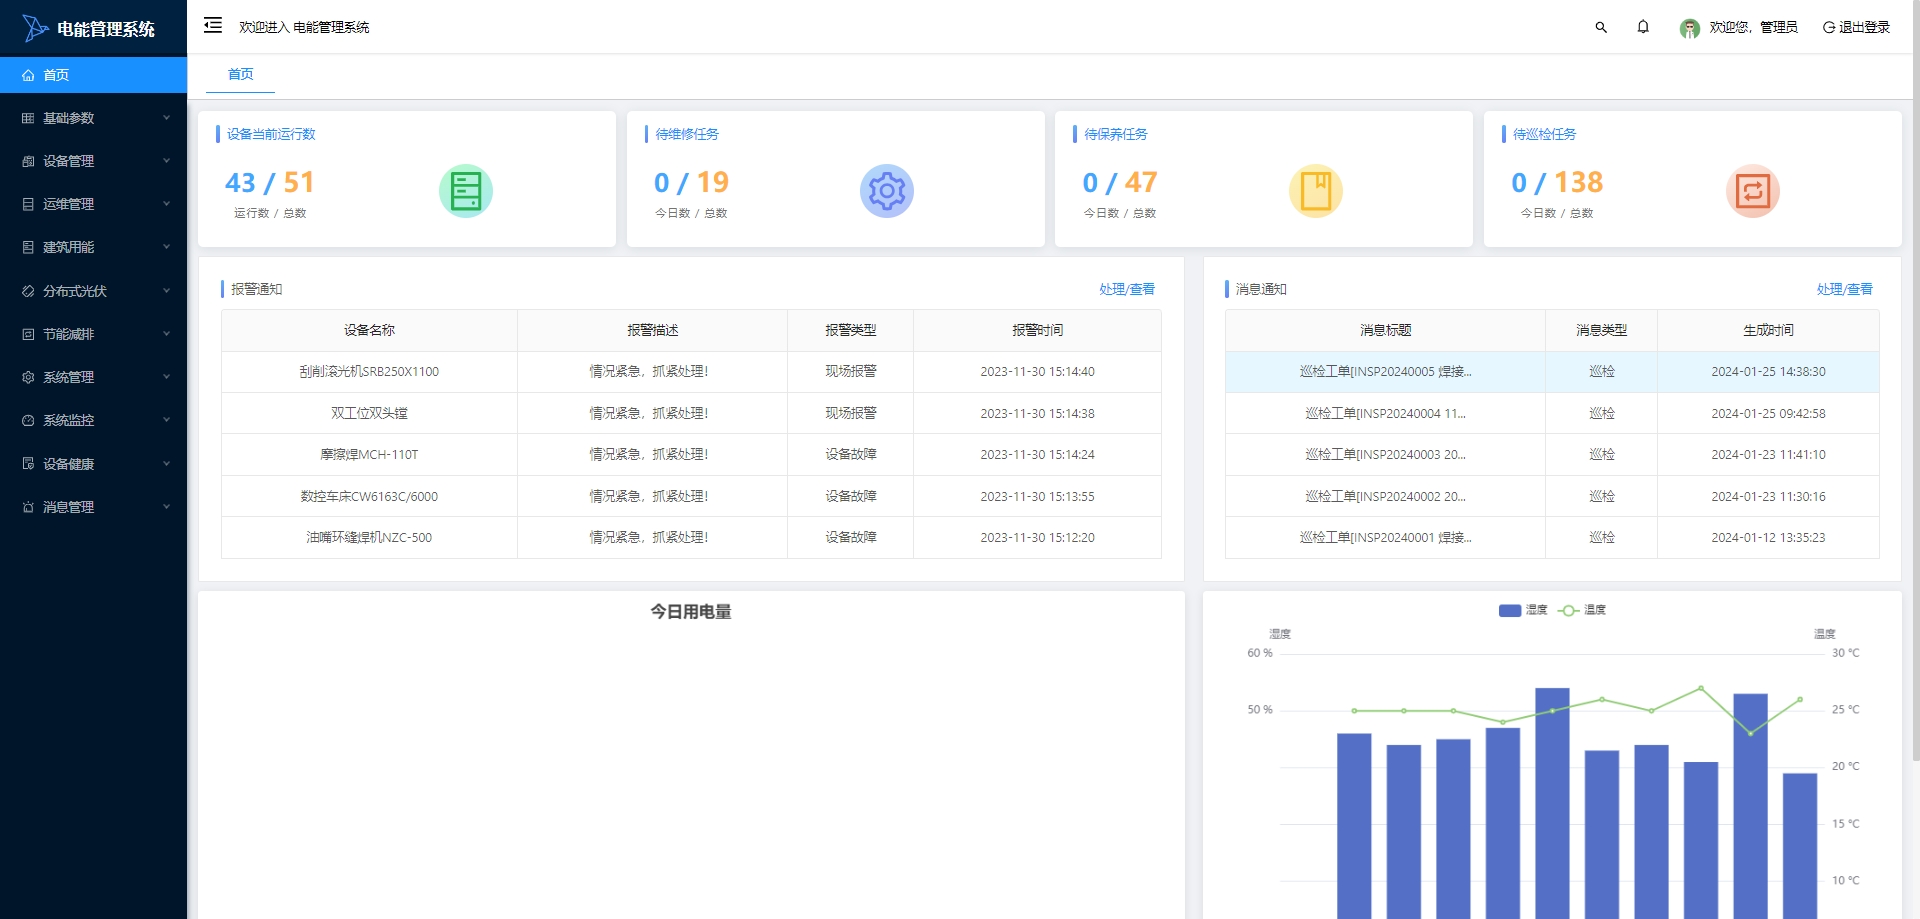The width and height of the screenshot is (1920, 919).
Task: Select alarm row 数控车床CW6163C/6000
Action: pyautogui.click(x=691, y=496)
